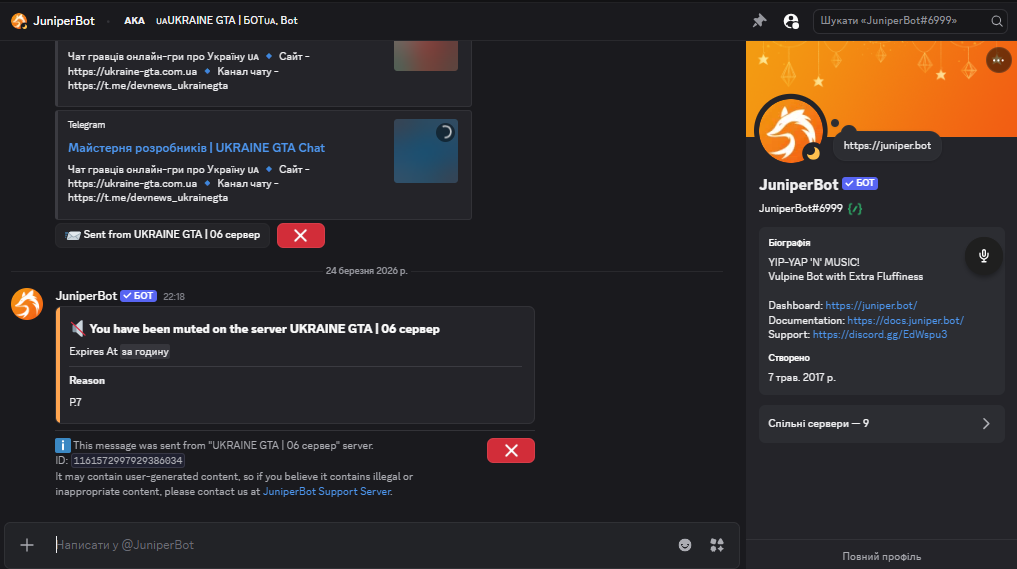Click the lower Telegram embed loading thumbnail
Image resolution: width=1017 pixels, height=569 pixels.
425,151
